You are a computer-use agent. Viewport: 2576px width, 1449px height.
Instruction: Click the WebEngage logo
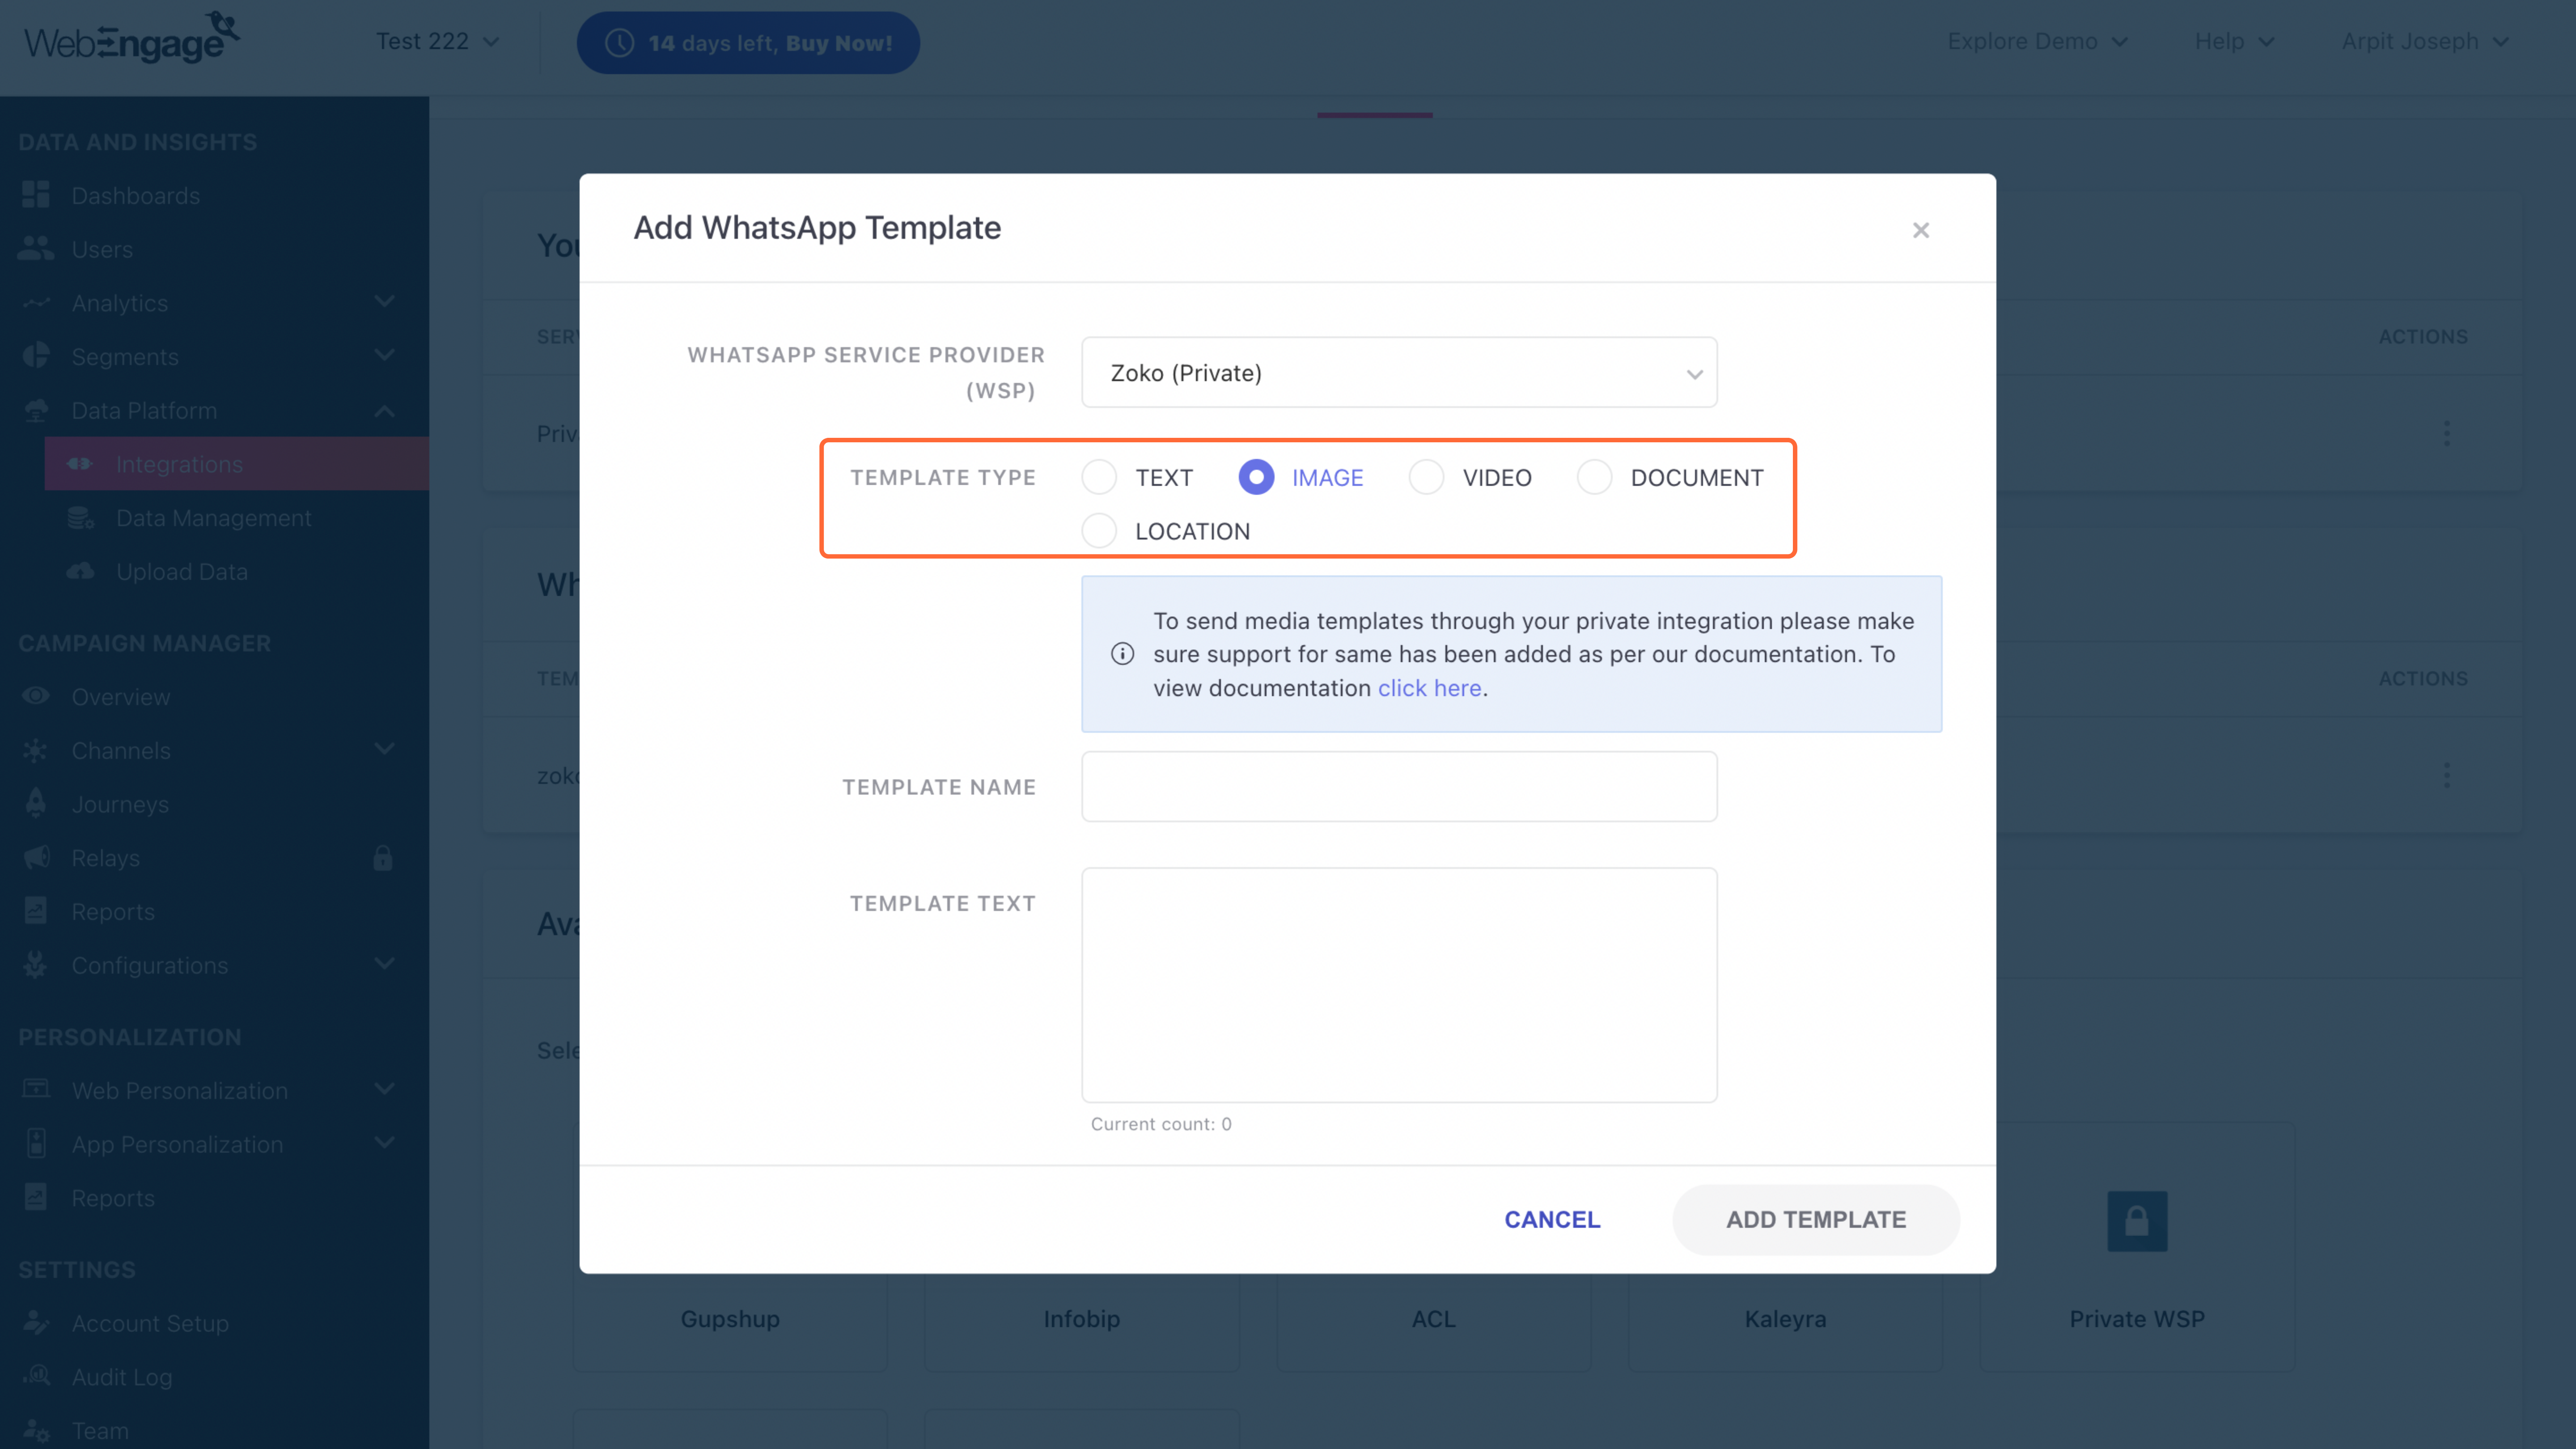click(x=132, y=39)
